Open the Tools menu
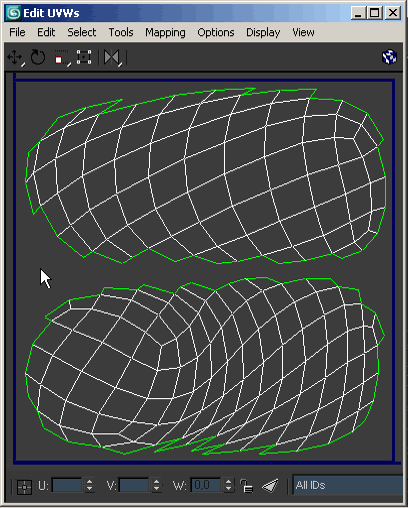 point(121,32)
